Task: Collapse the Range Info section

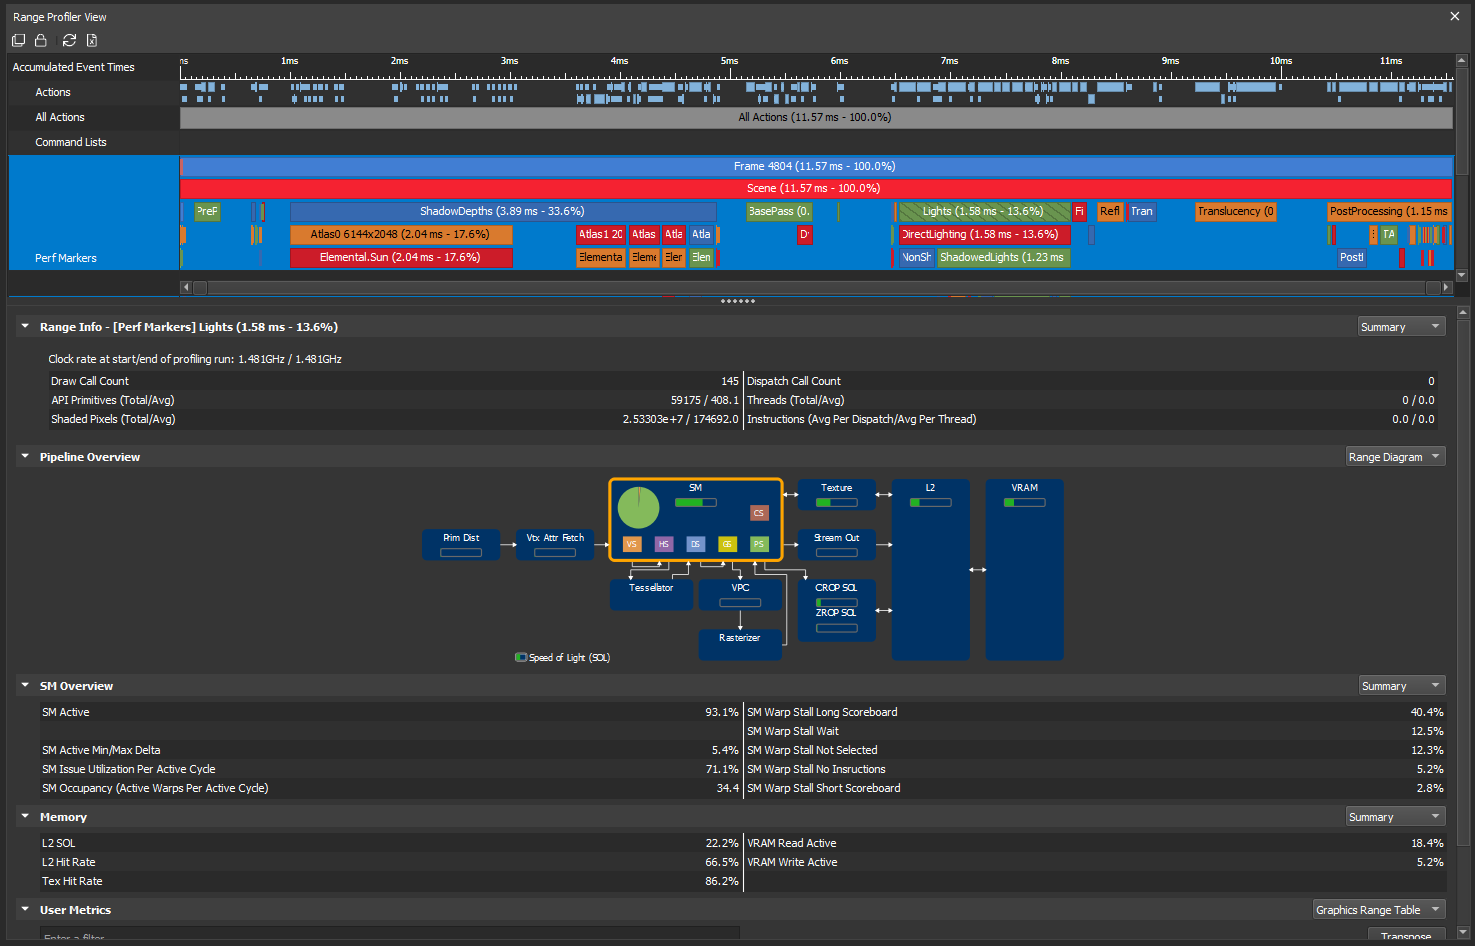Action: [25, 326]
